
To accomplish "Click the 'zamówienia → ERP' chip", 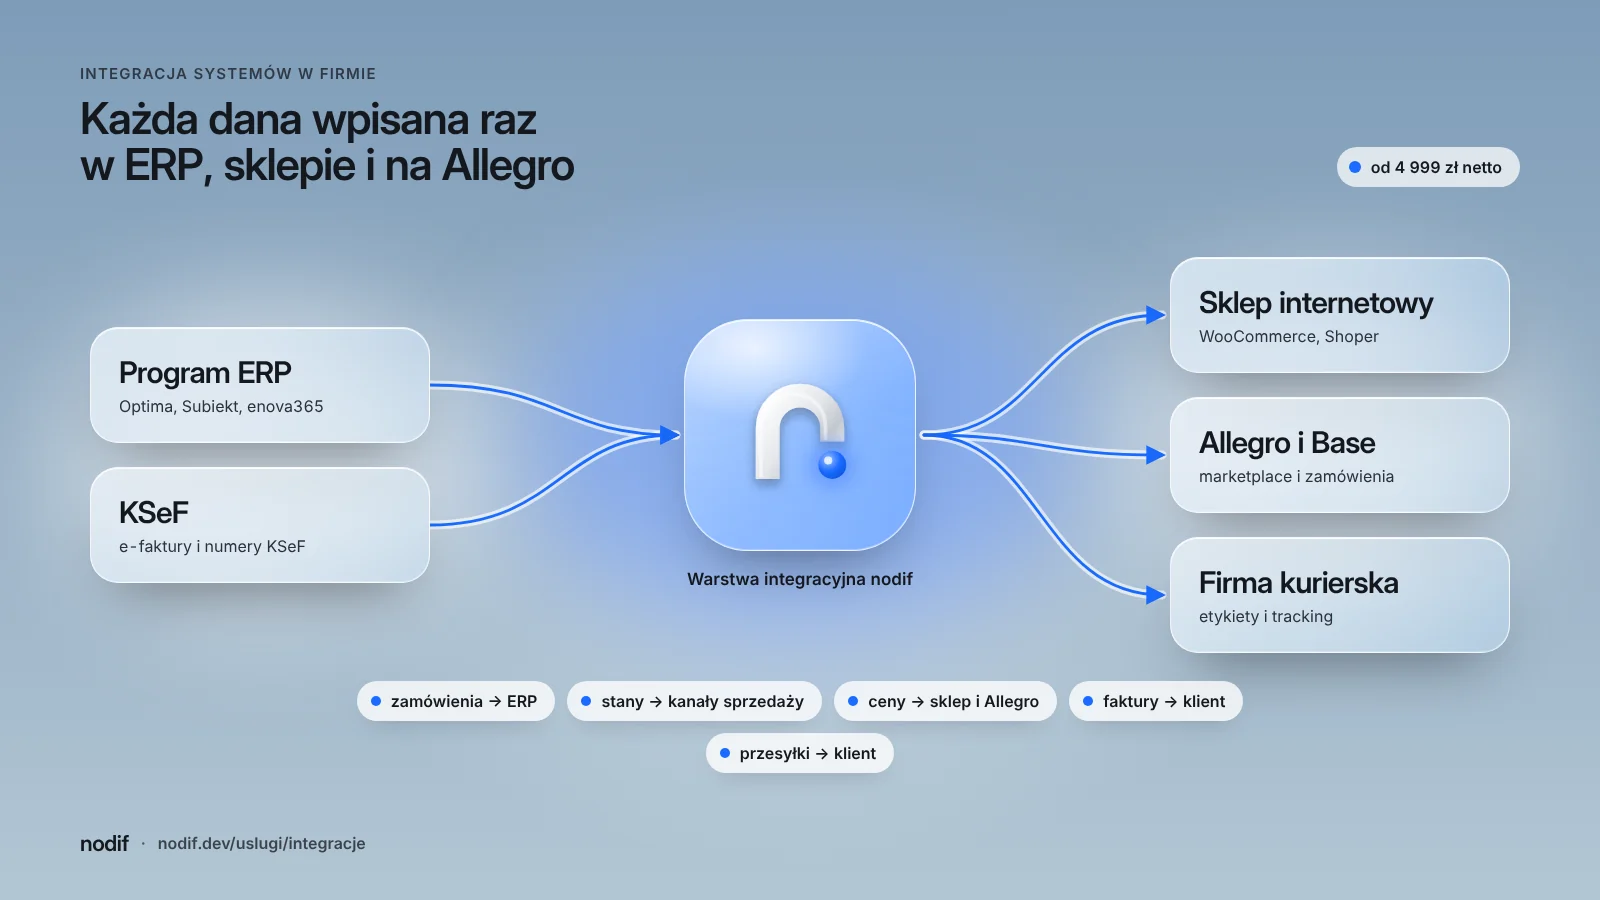I will click(x=456, y=701).
